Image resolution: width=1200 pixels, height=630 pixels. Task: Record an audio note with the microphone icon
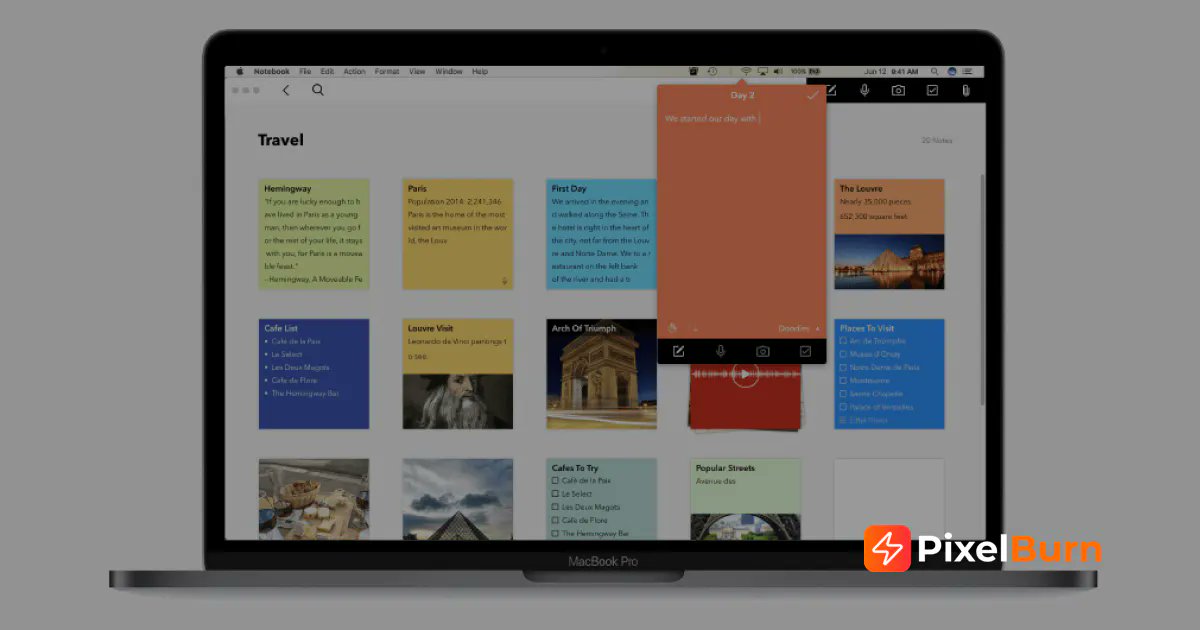(864, 90)
